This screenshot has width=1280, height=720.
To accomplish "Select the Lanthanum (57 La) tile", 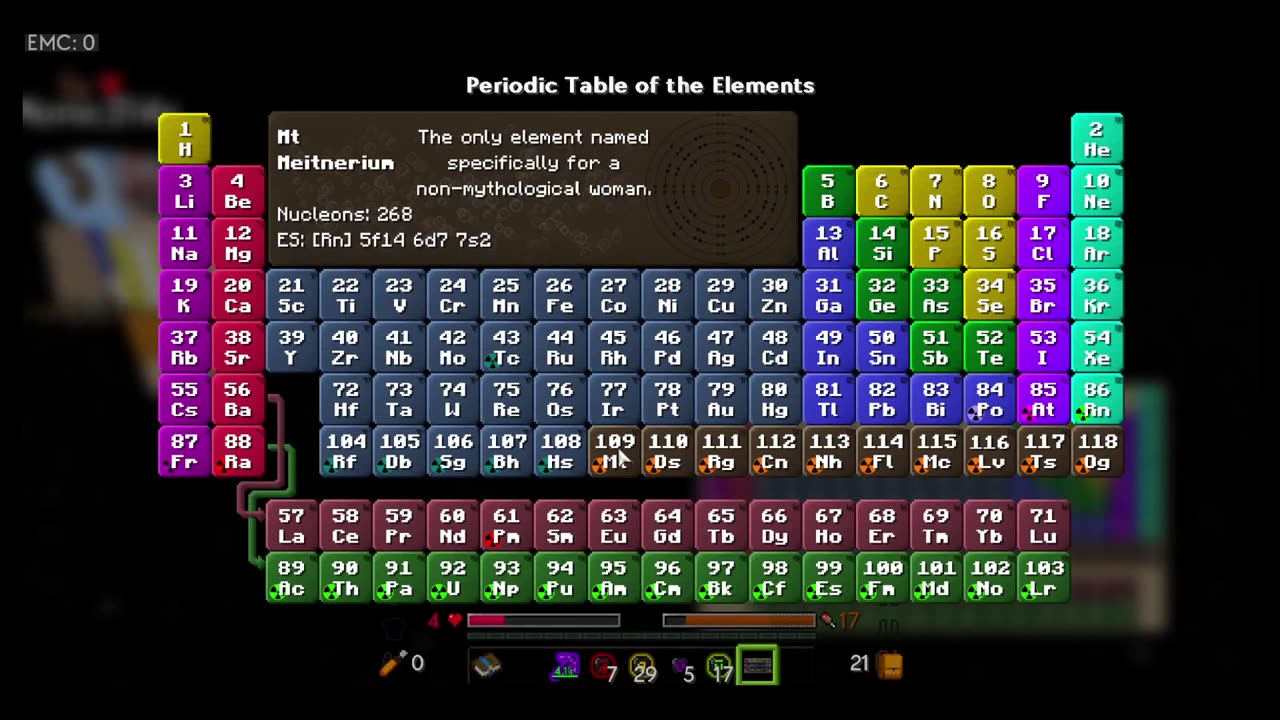I will pyautogui.click(x=292, y=526).
